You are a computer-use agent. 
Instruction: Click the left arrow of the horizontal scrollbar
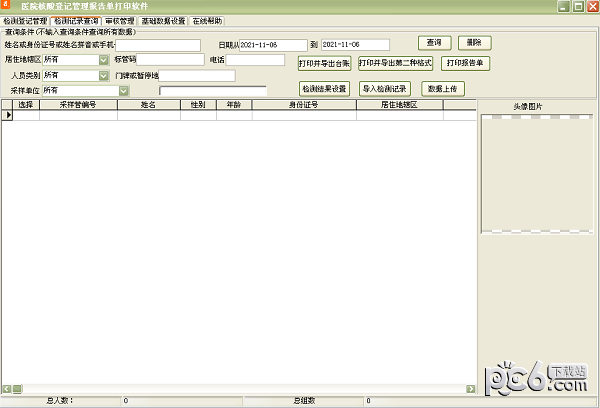click(x=6, y=388)
